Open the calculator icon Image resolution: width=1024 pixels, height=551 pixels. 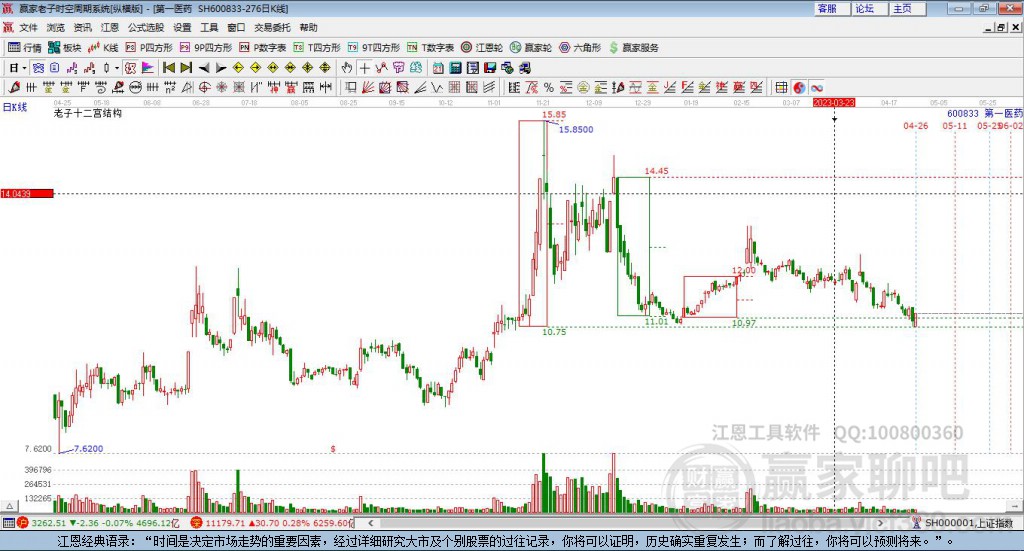pos(456,68)
